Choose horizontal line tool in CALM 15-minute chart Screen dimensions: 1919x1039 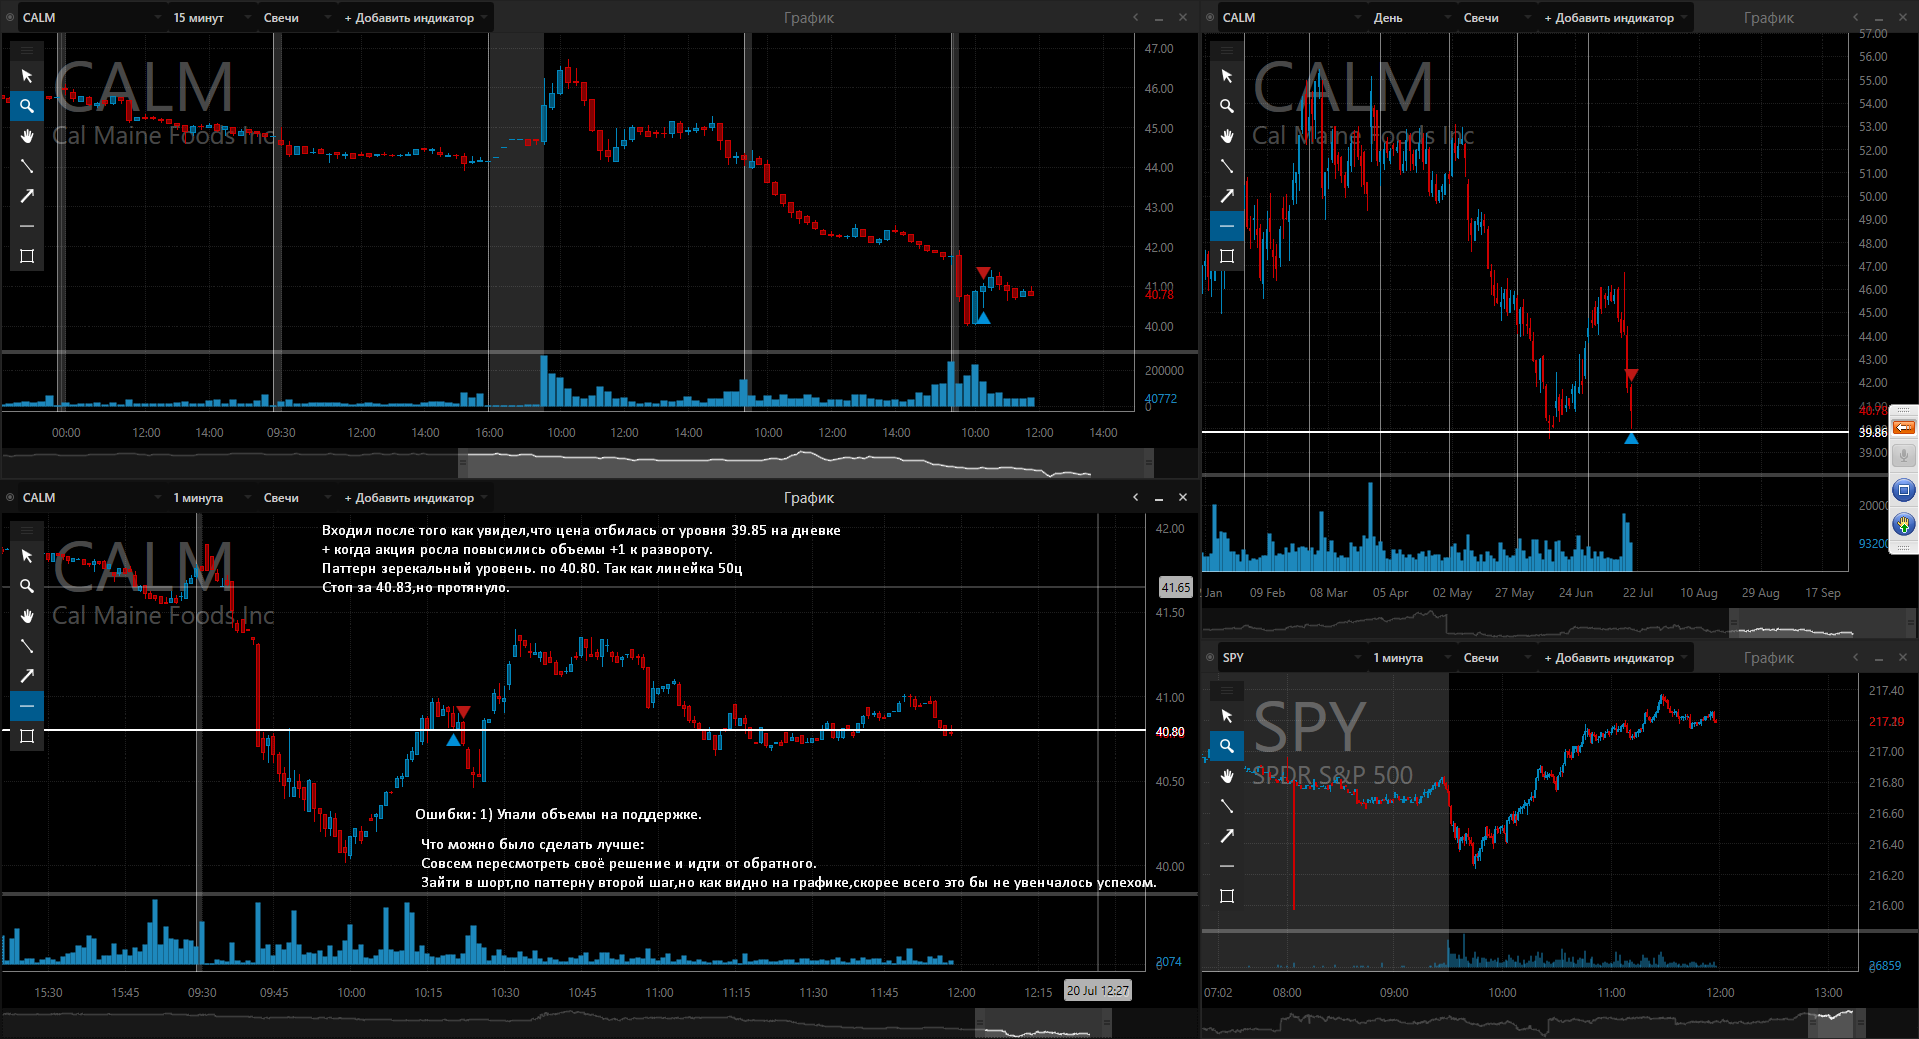click(27, 226)
